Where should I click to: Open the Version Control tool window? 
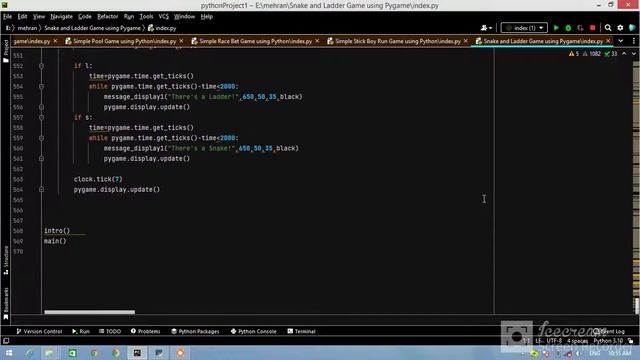[x=39, y=331]
